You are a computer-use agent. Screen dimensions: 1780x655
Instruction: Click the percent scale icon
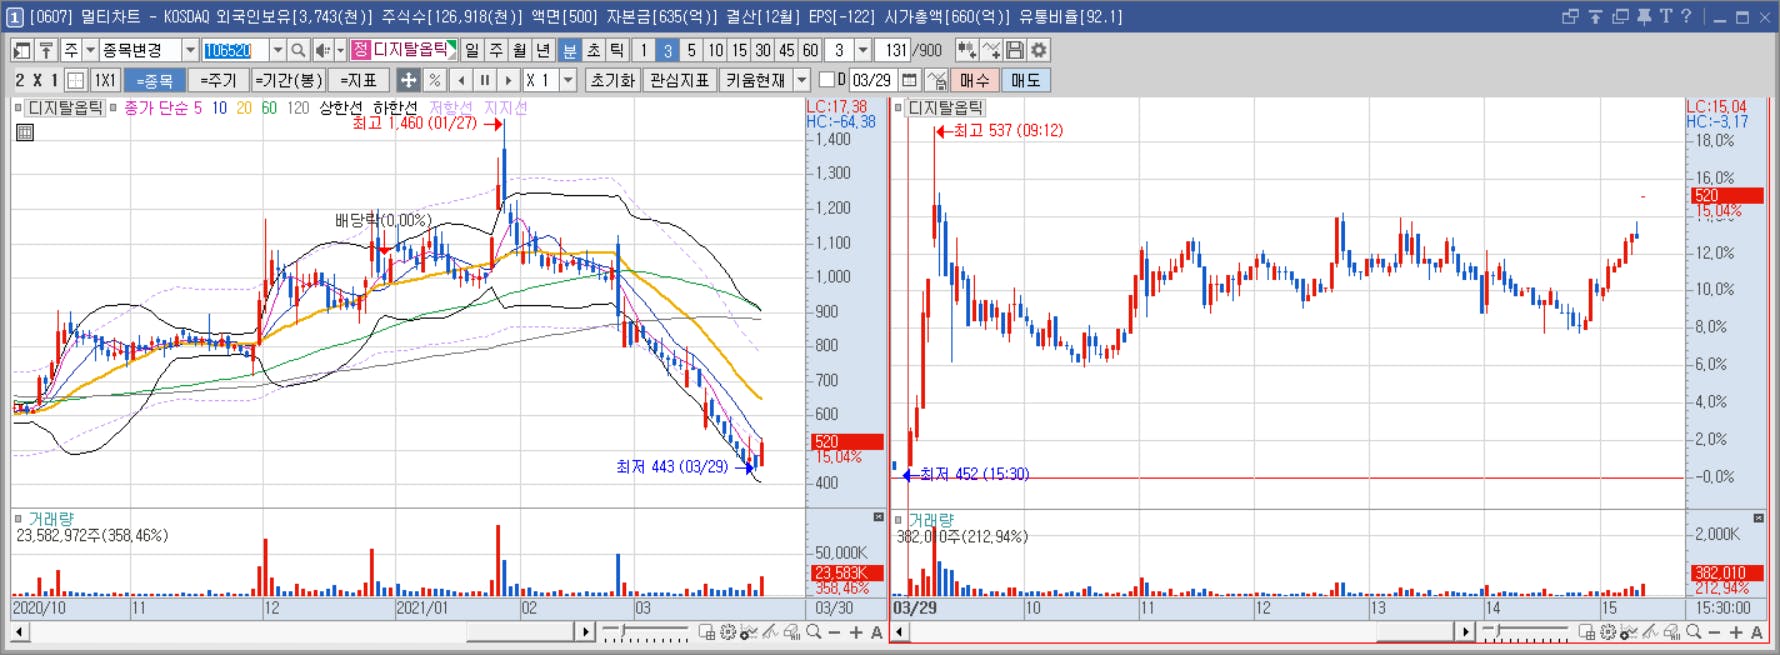click(x=435, y=80)
